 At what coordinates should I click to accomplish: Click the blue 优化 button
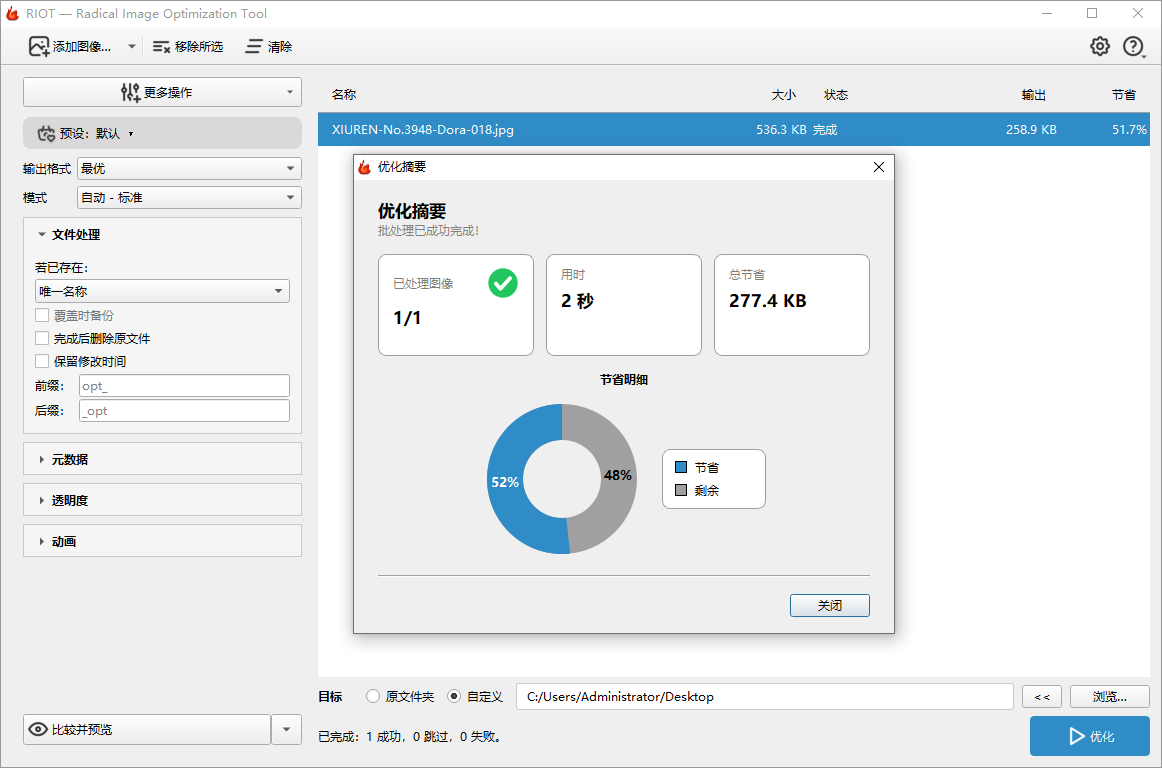point(1089,736)
